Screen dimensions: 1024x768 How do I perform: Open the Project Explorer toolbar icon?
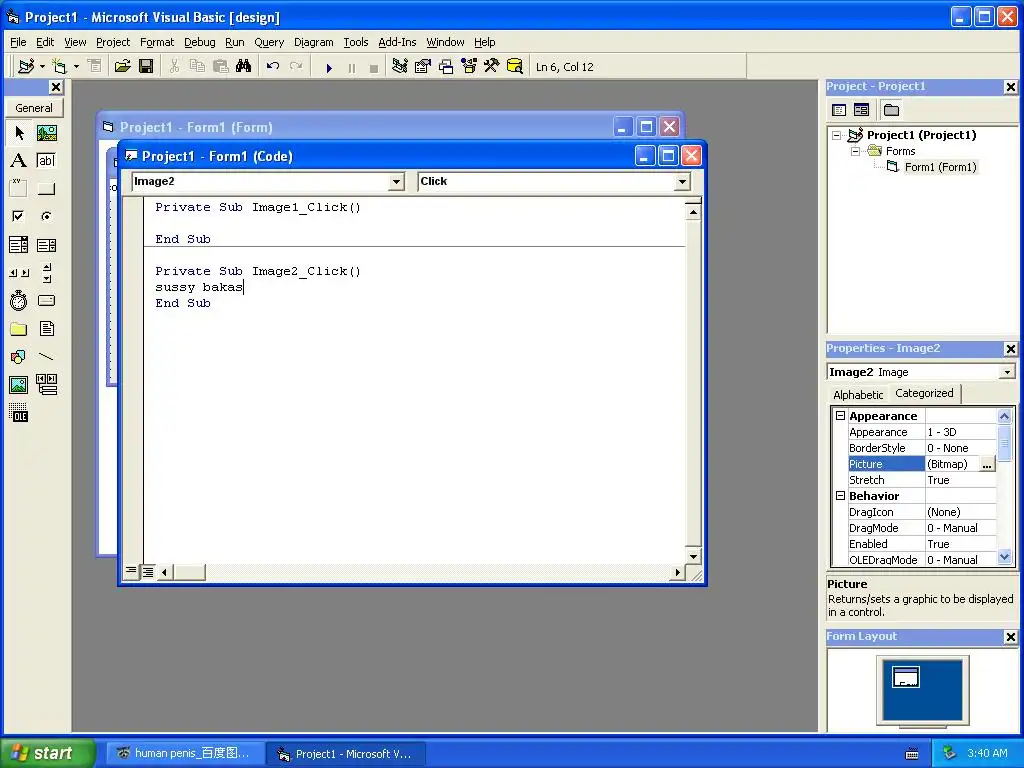click(400, 66)
